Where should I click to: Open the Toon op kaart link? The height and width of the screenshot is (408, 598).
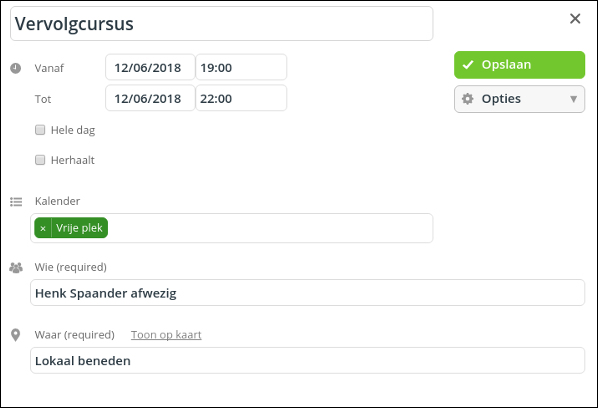click(x=166, y=335)
